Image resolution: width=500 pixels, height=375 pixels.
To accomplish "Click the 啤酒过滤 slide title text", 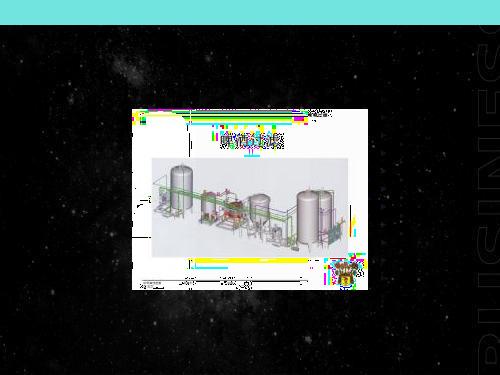I will pos(252,141).
